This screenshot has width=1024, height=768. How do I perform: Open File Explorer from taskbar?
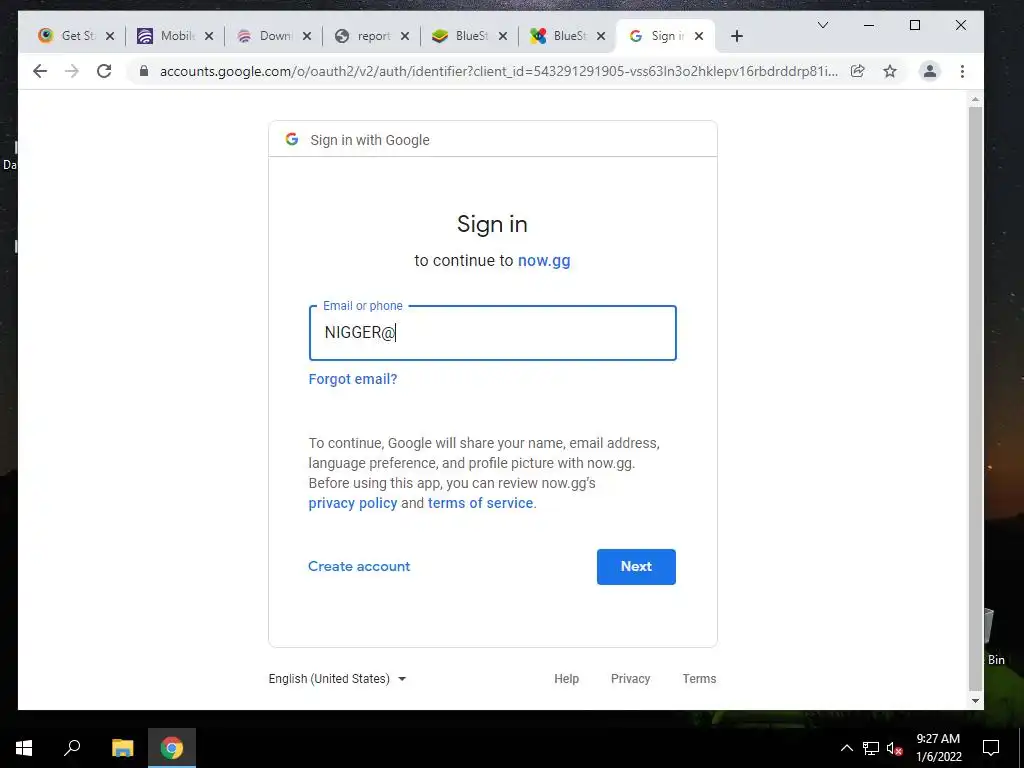(x=122, y=748)
